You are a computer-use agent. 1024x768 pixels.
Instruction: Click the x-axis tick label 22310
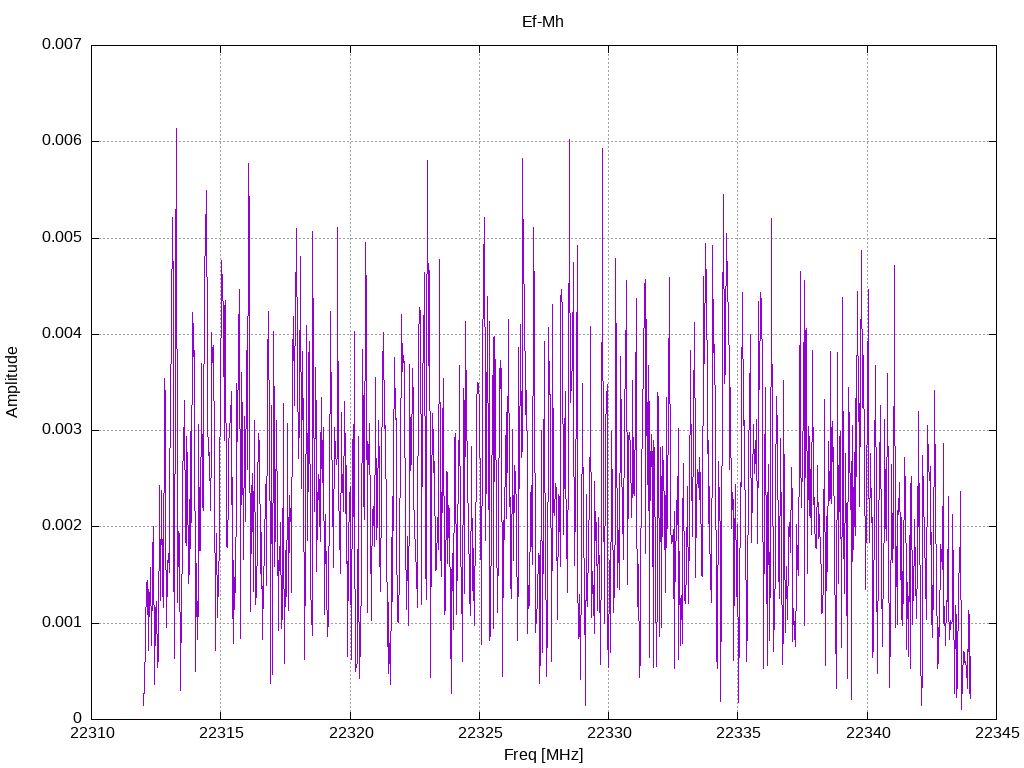92,733
